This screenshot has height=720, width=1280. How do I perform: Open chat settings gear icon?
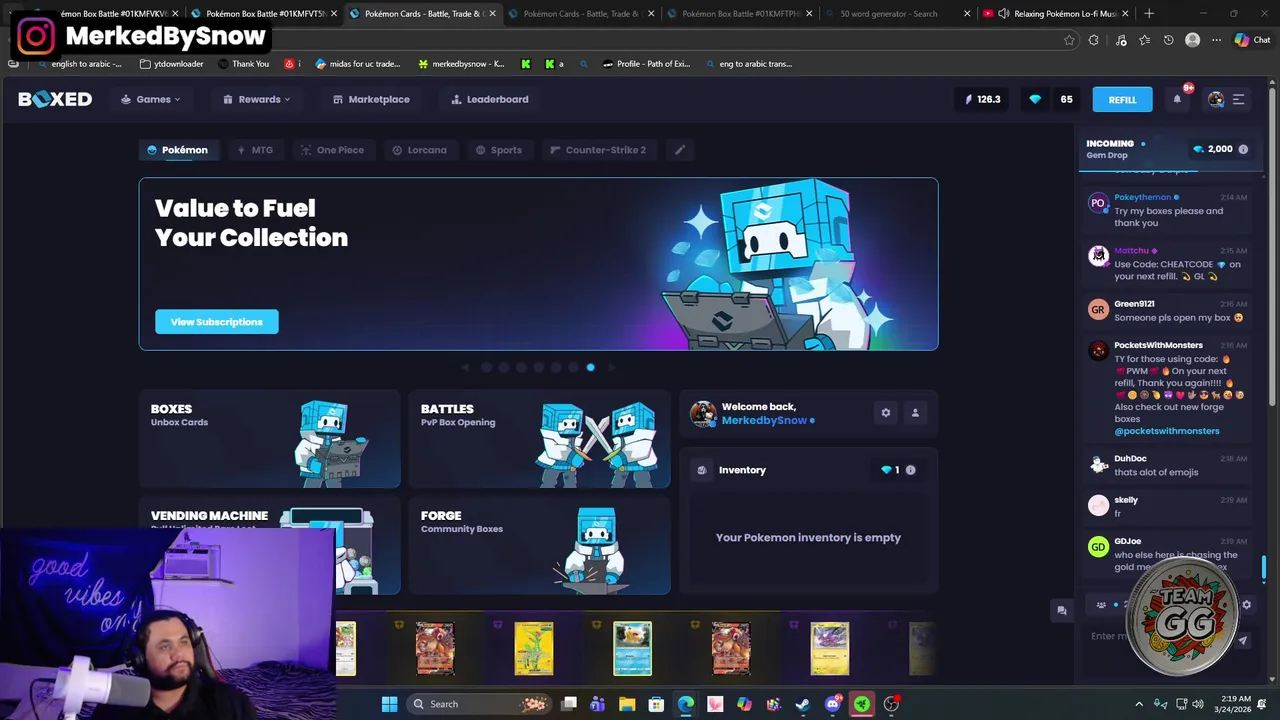pyautogui.click(x=1246, y=605)
